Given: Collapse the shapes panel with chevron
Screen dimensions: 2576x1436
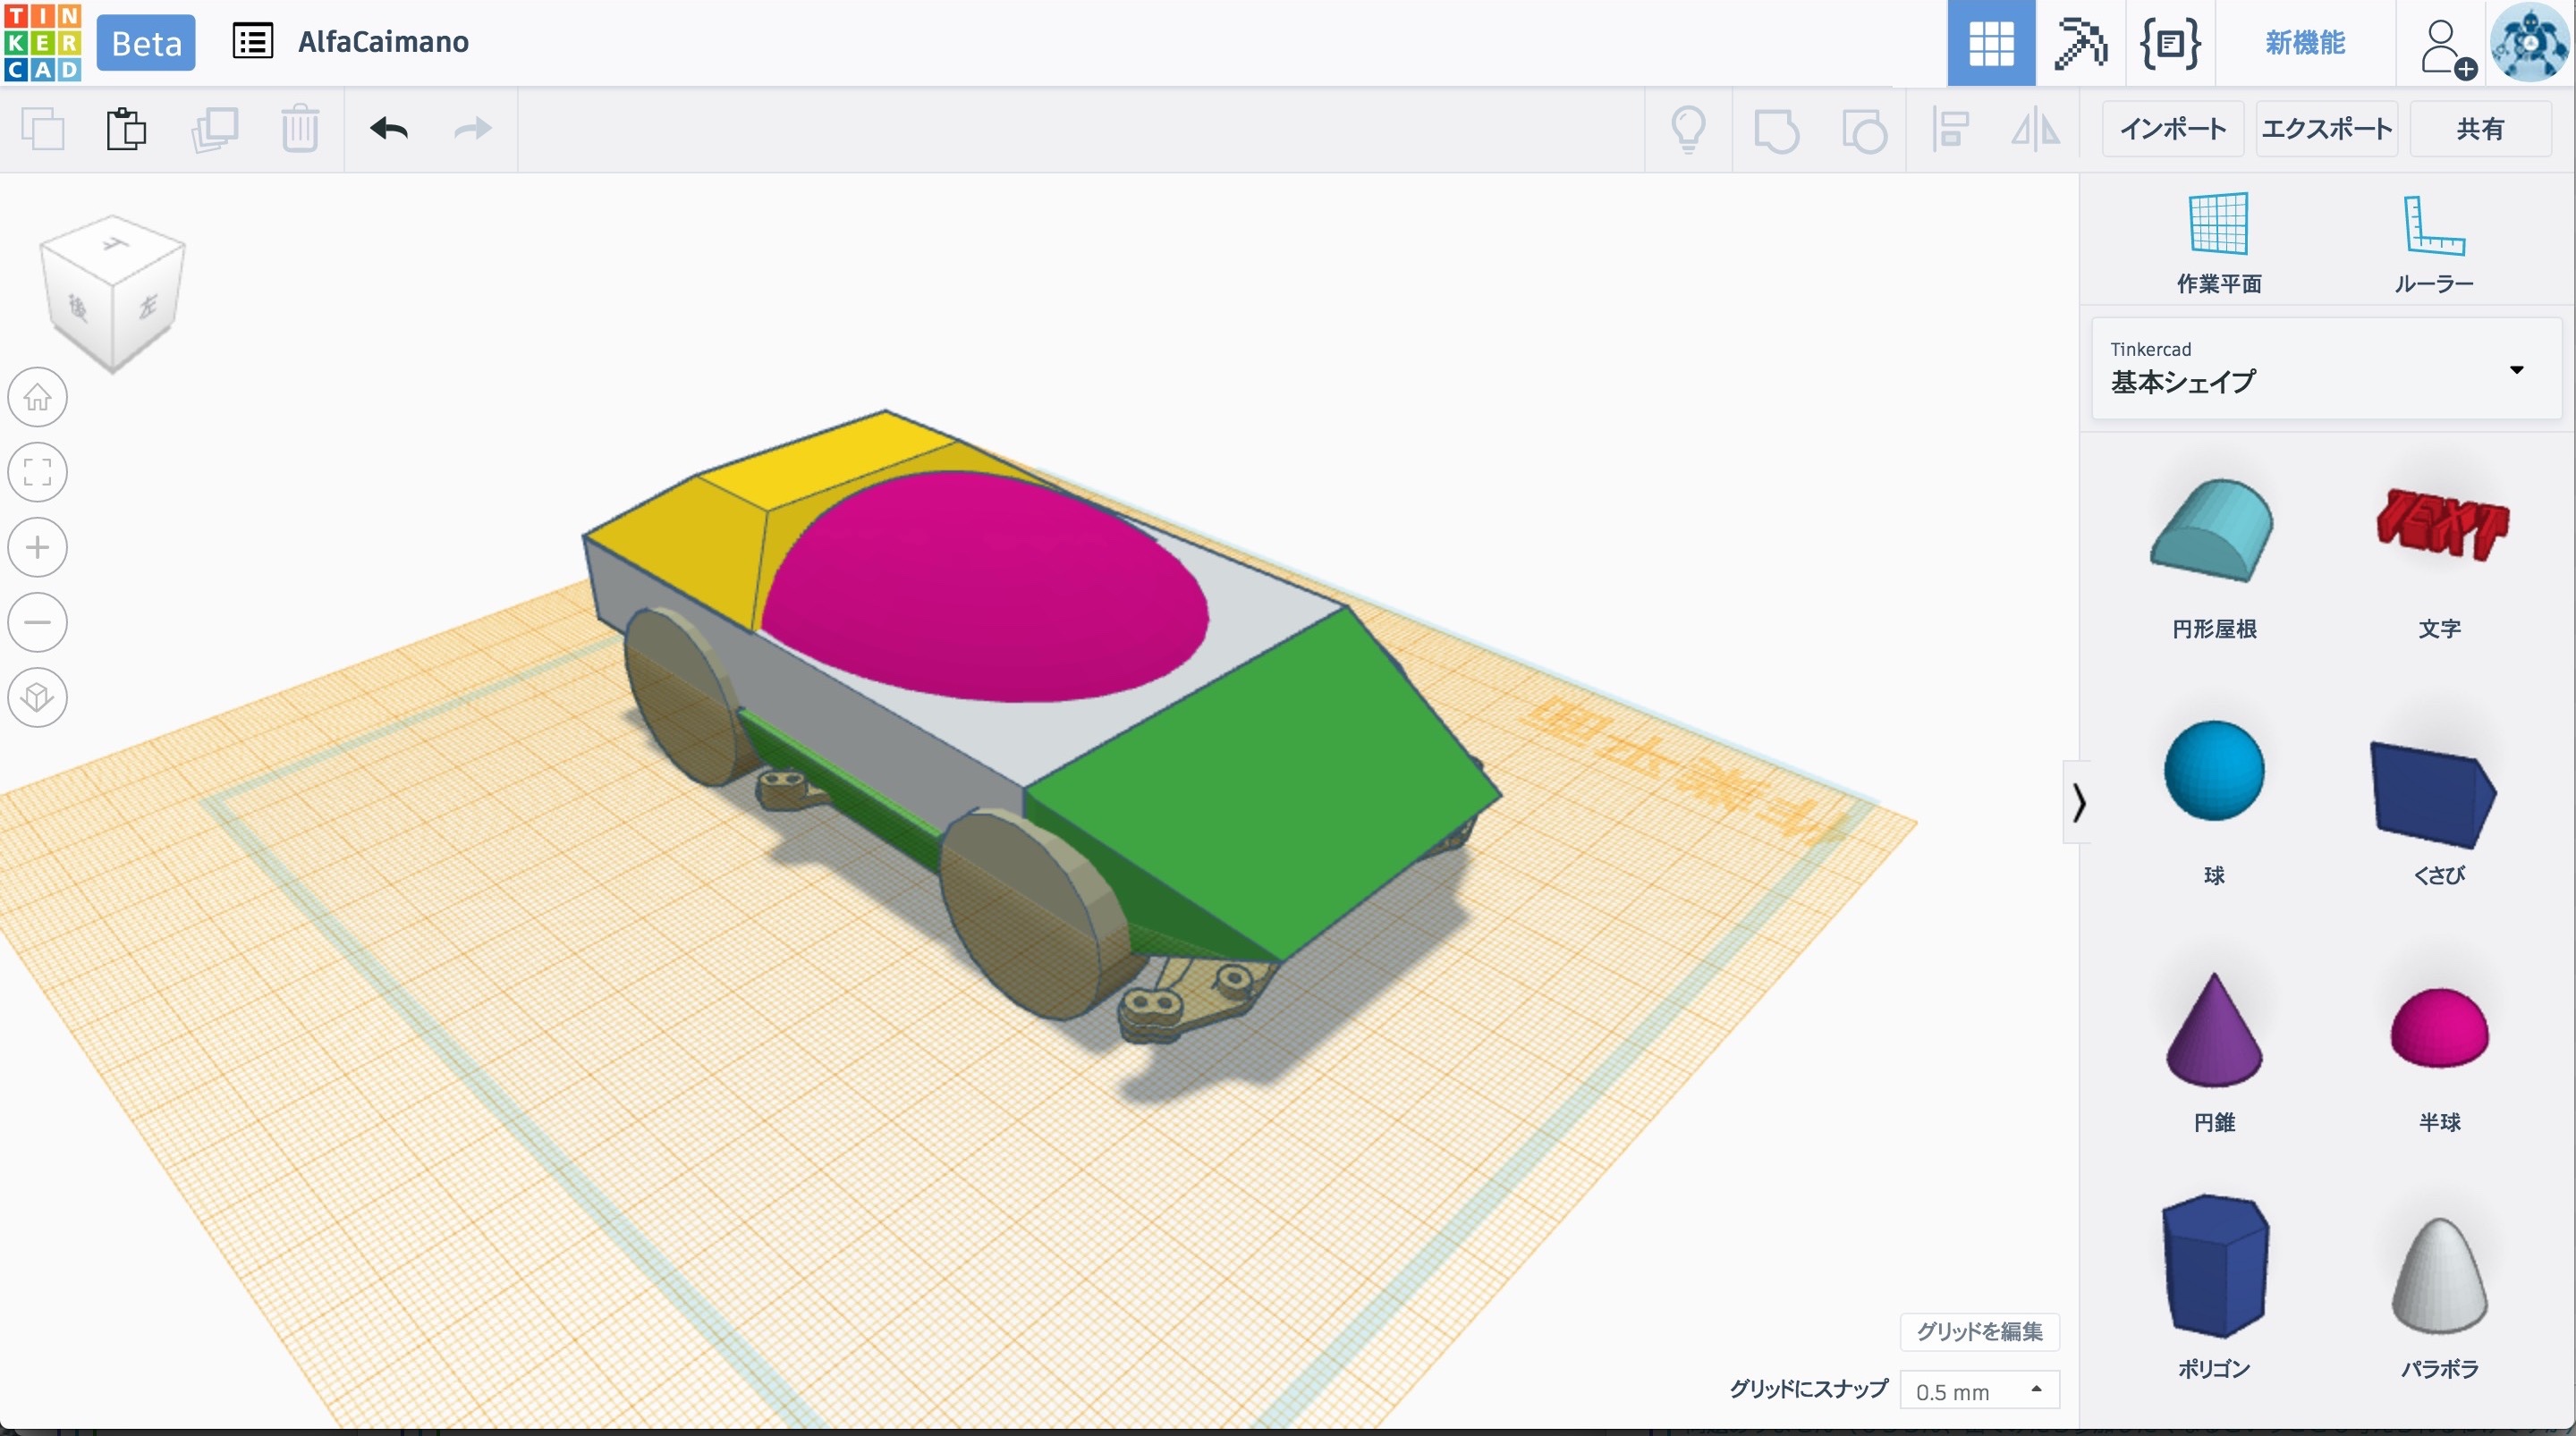Looking at the screenshot, I should pos(2078,802).
